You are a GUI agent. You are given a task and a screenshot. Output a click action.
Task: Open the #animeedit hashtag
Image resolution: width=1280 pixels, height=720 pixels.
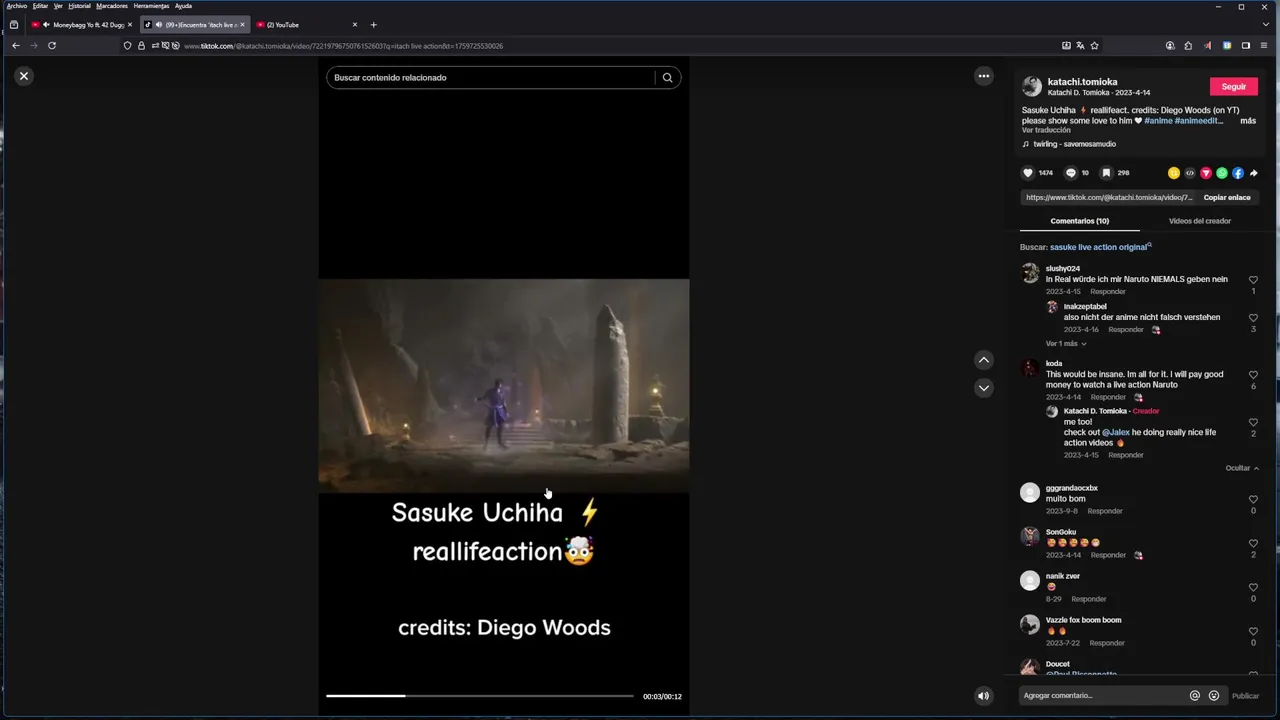[1198, 121]
